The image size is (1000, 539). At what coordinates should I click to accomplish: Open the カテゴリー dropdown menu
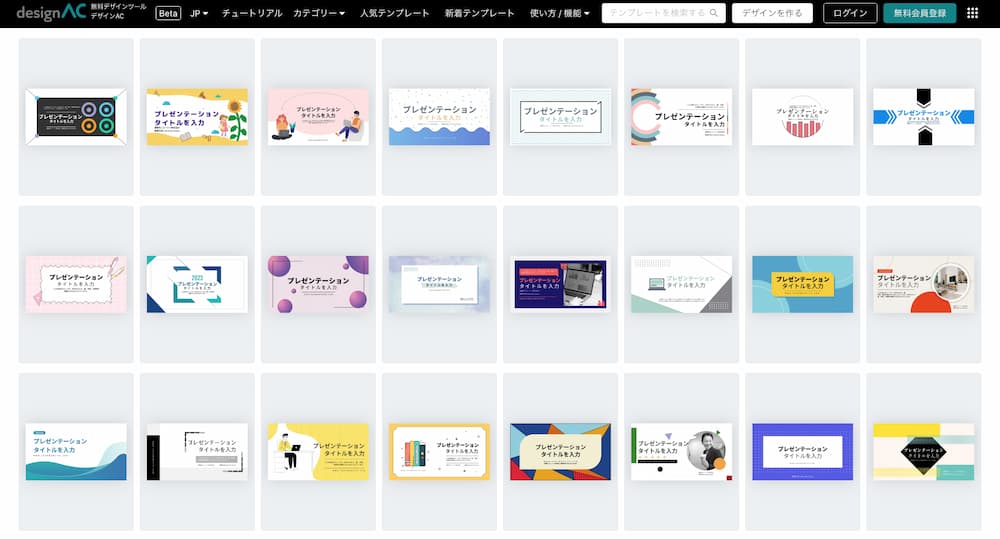(318, 13)
